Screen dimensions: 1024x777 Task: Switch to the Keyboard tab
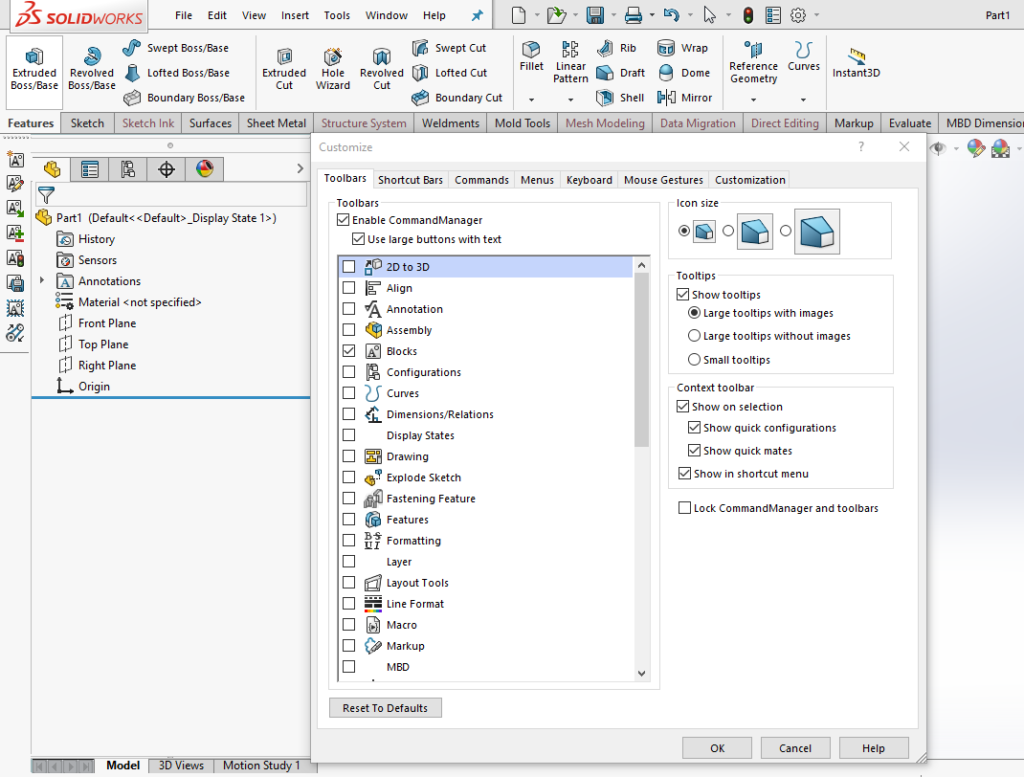tap(589, 180)
